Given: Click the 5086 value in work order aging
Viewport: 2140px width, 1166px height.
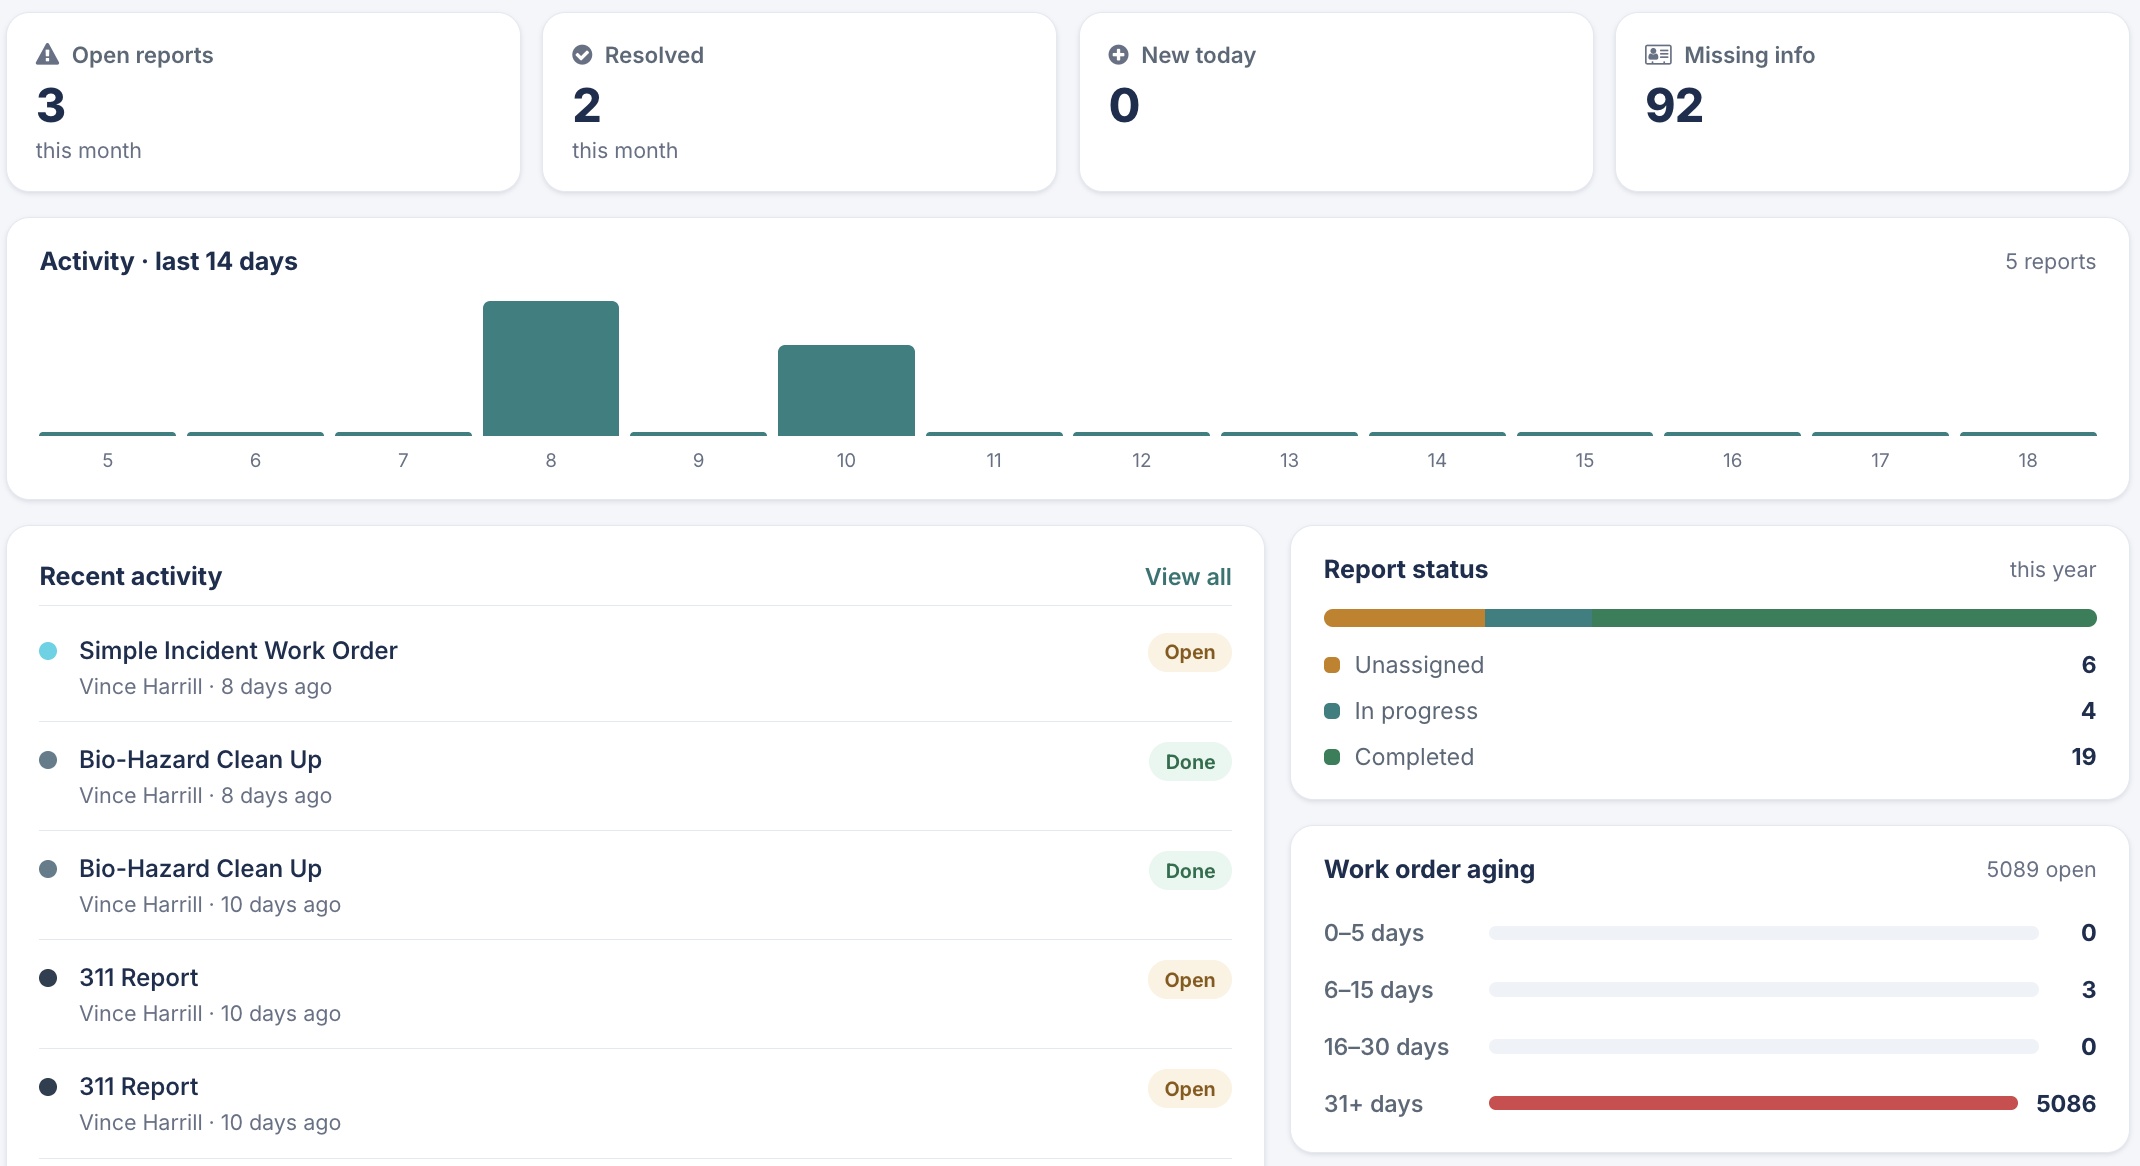Looking at the screenshot, I should pyautogui.click(x=2066, y=1104).
